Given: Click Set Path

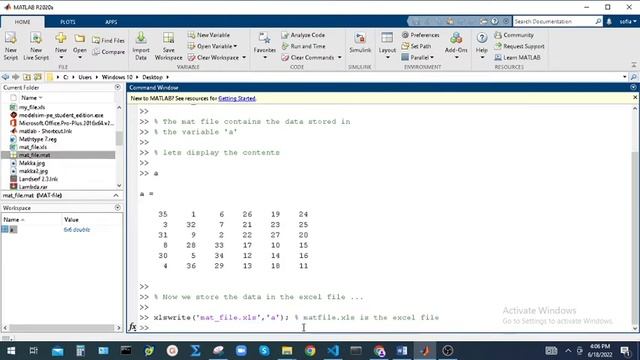Looking at the screenshot, I should pos(416,46).
